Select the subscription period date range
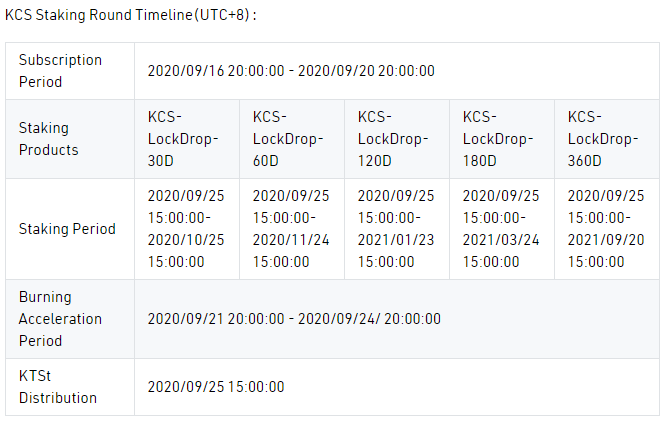The width and height of the screenshot is (666, 421). pos(290,71)
